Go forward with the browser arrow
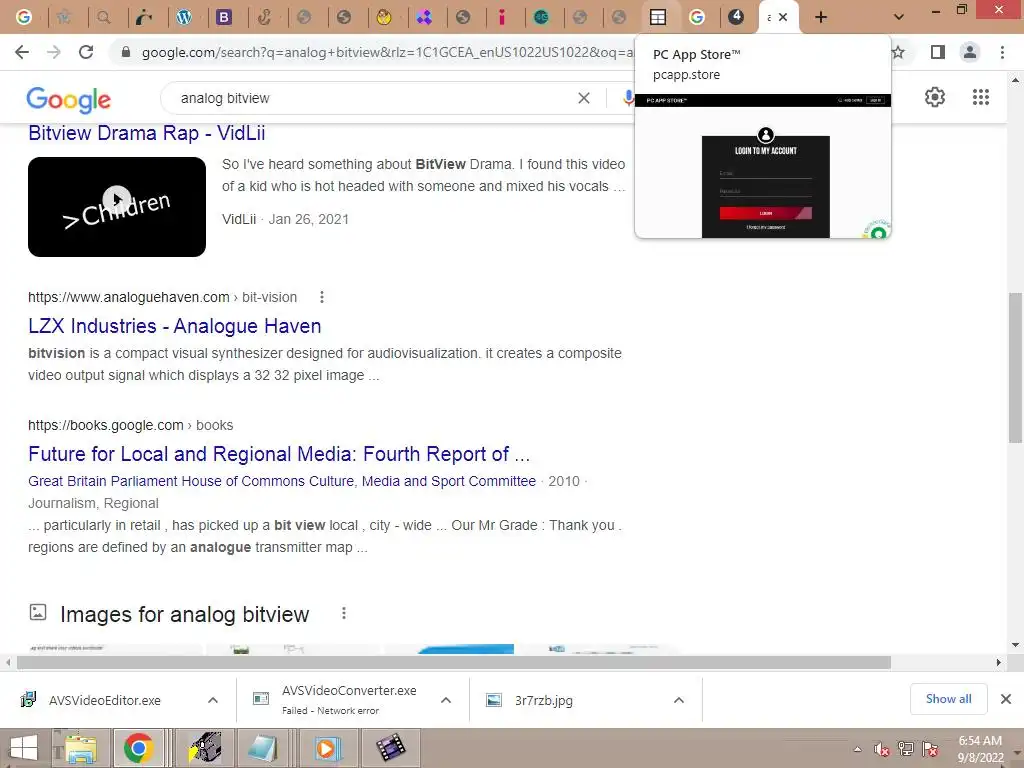 tap(54, 52)
